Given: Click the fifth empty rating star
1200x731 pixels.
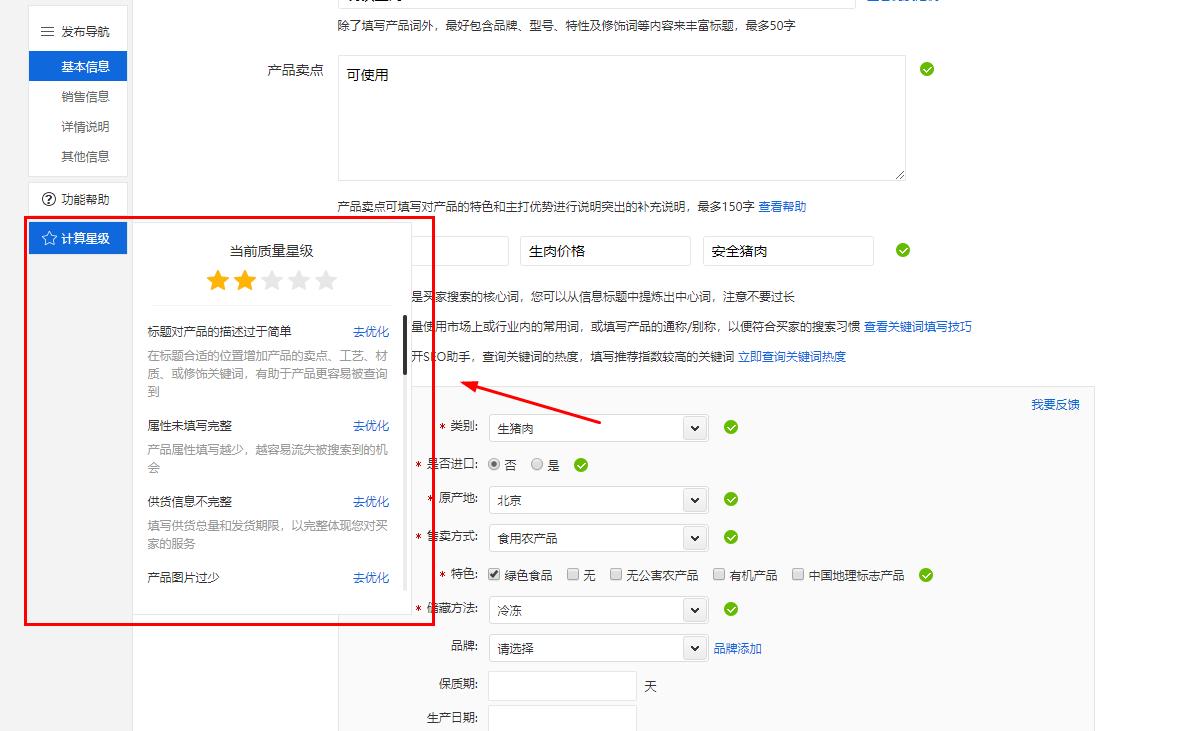Looking at the screenshot, I should [325, 281].
